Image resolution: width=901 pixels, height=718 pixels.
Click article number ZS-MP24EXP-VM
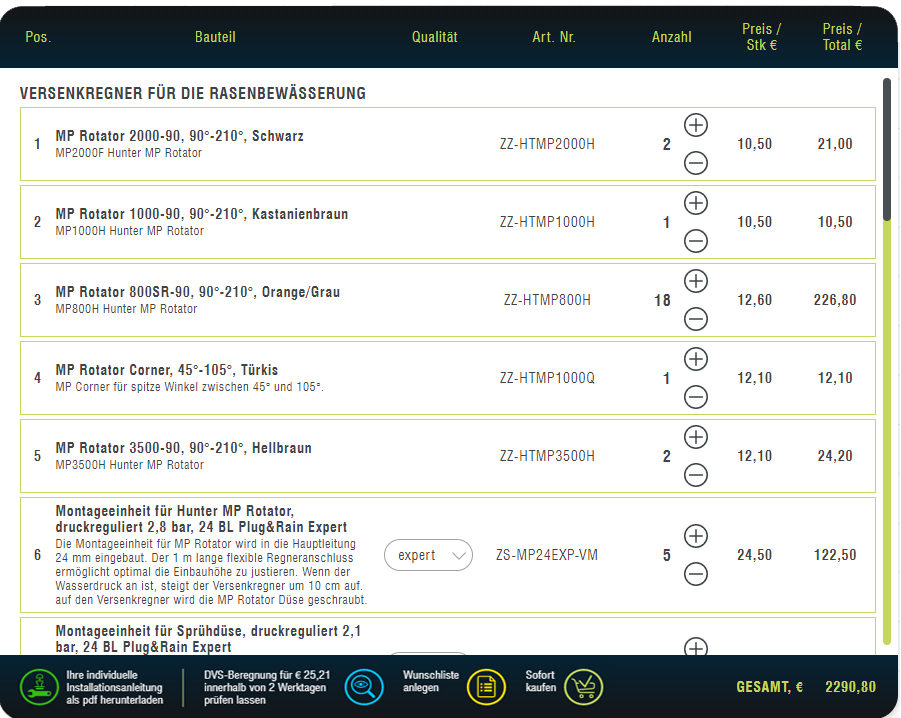[547, 555]
